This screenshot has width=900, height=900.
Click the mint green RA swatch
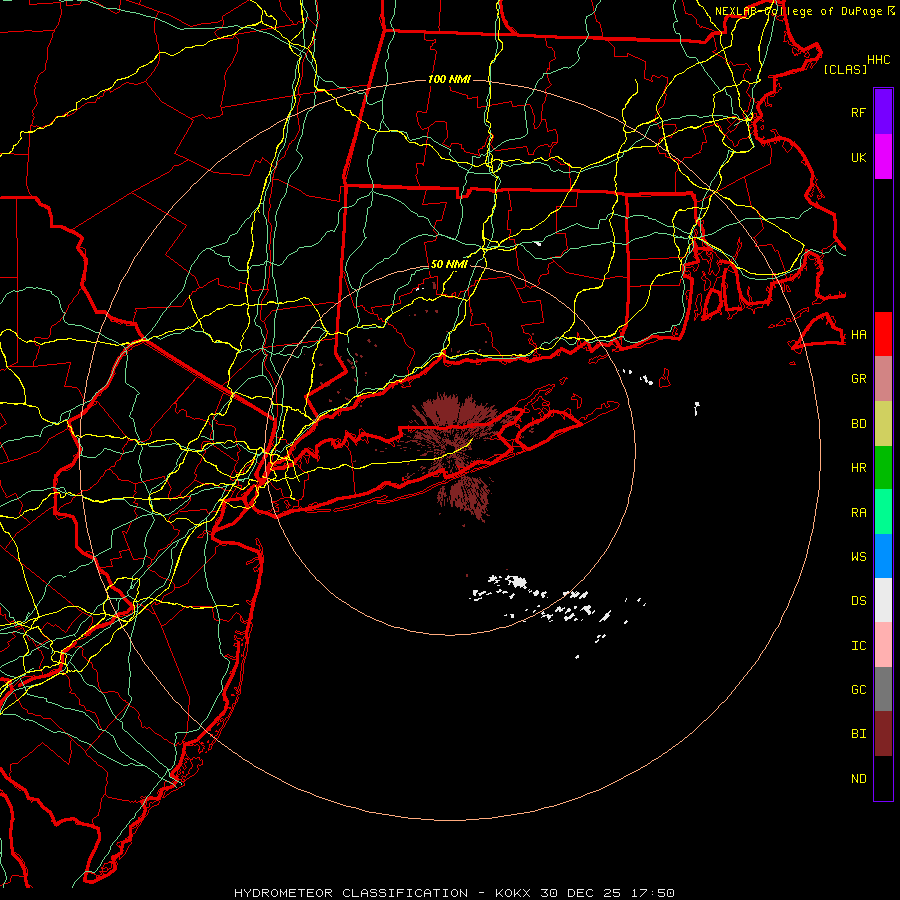tap(883, 512)
